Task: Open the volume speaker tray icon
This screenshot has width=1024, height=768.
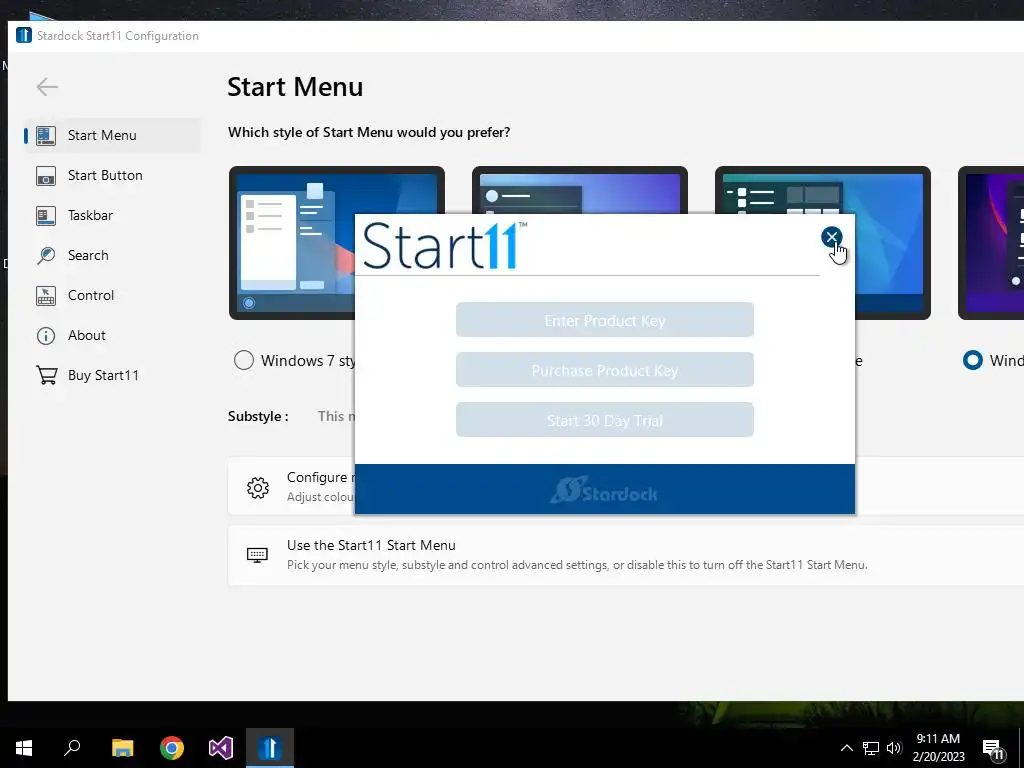Action: point(894,748)
